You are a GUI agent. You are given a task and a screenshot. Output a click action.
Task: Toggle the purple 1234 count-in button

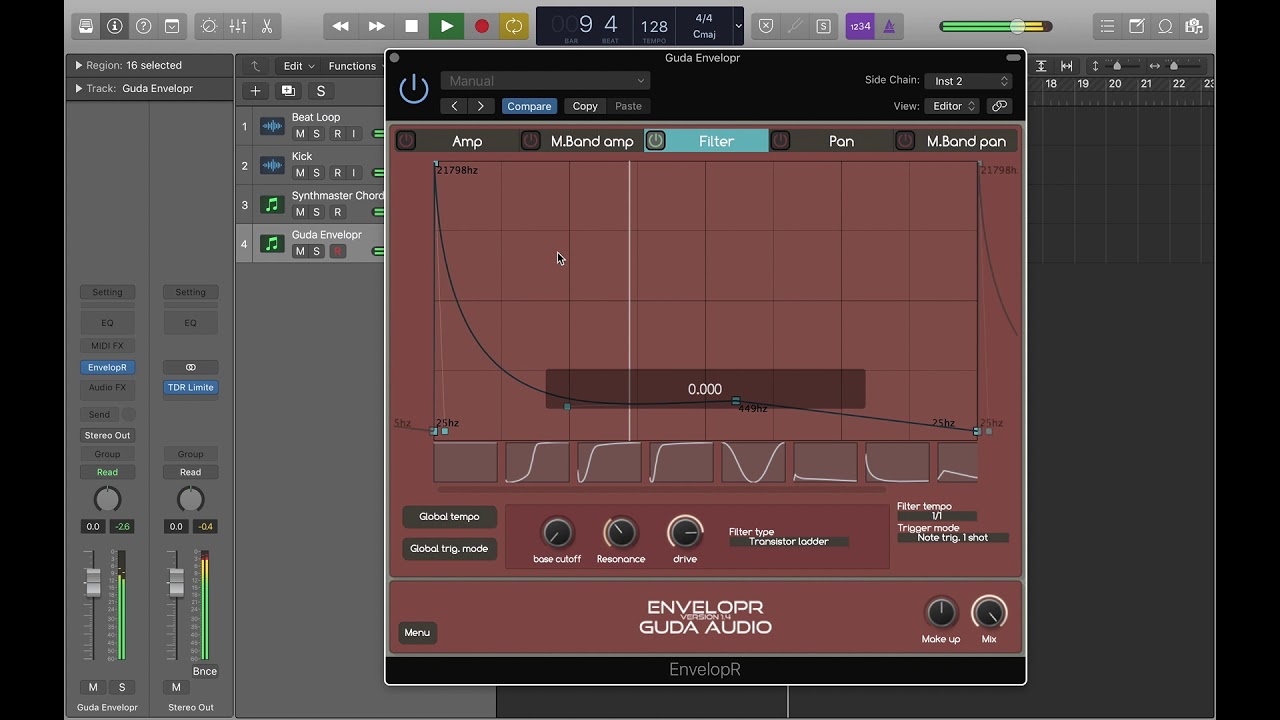860,26
